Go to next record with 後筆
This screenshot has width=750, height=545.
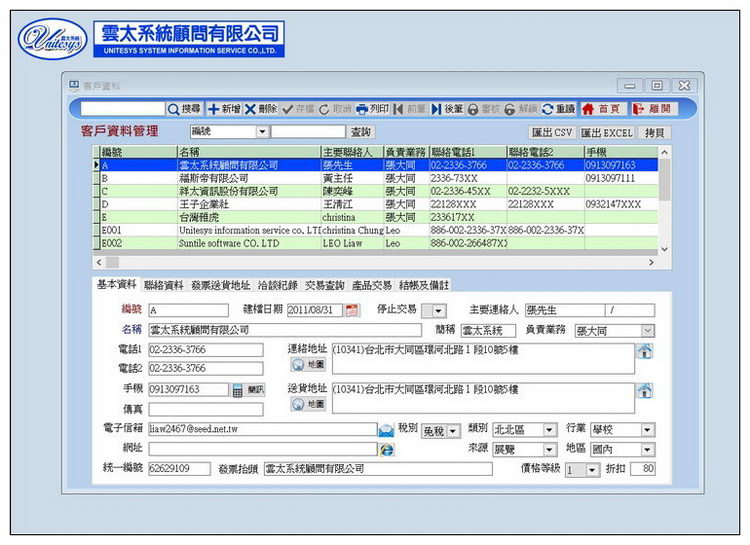tap(447, 108)
